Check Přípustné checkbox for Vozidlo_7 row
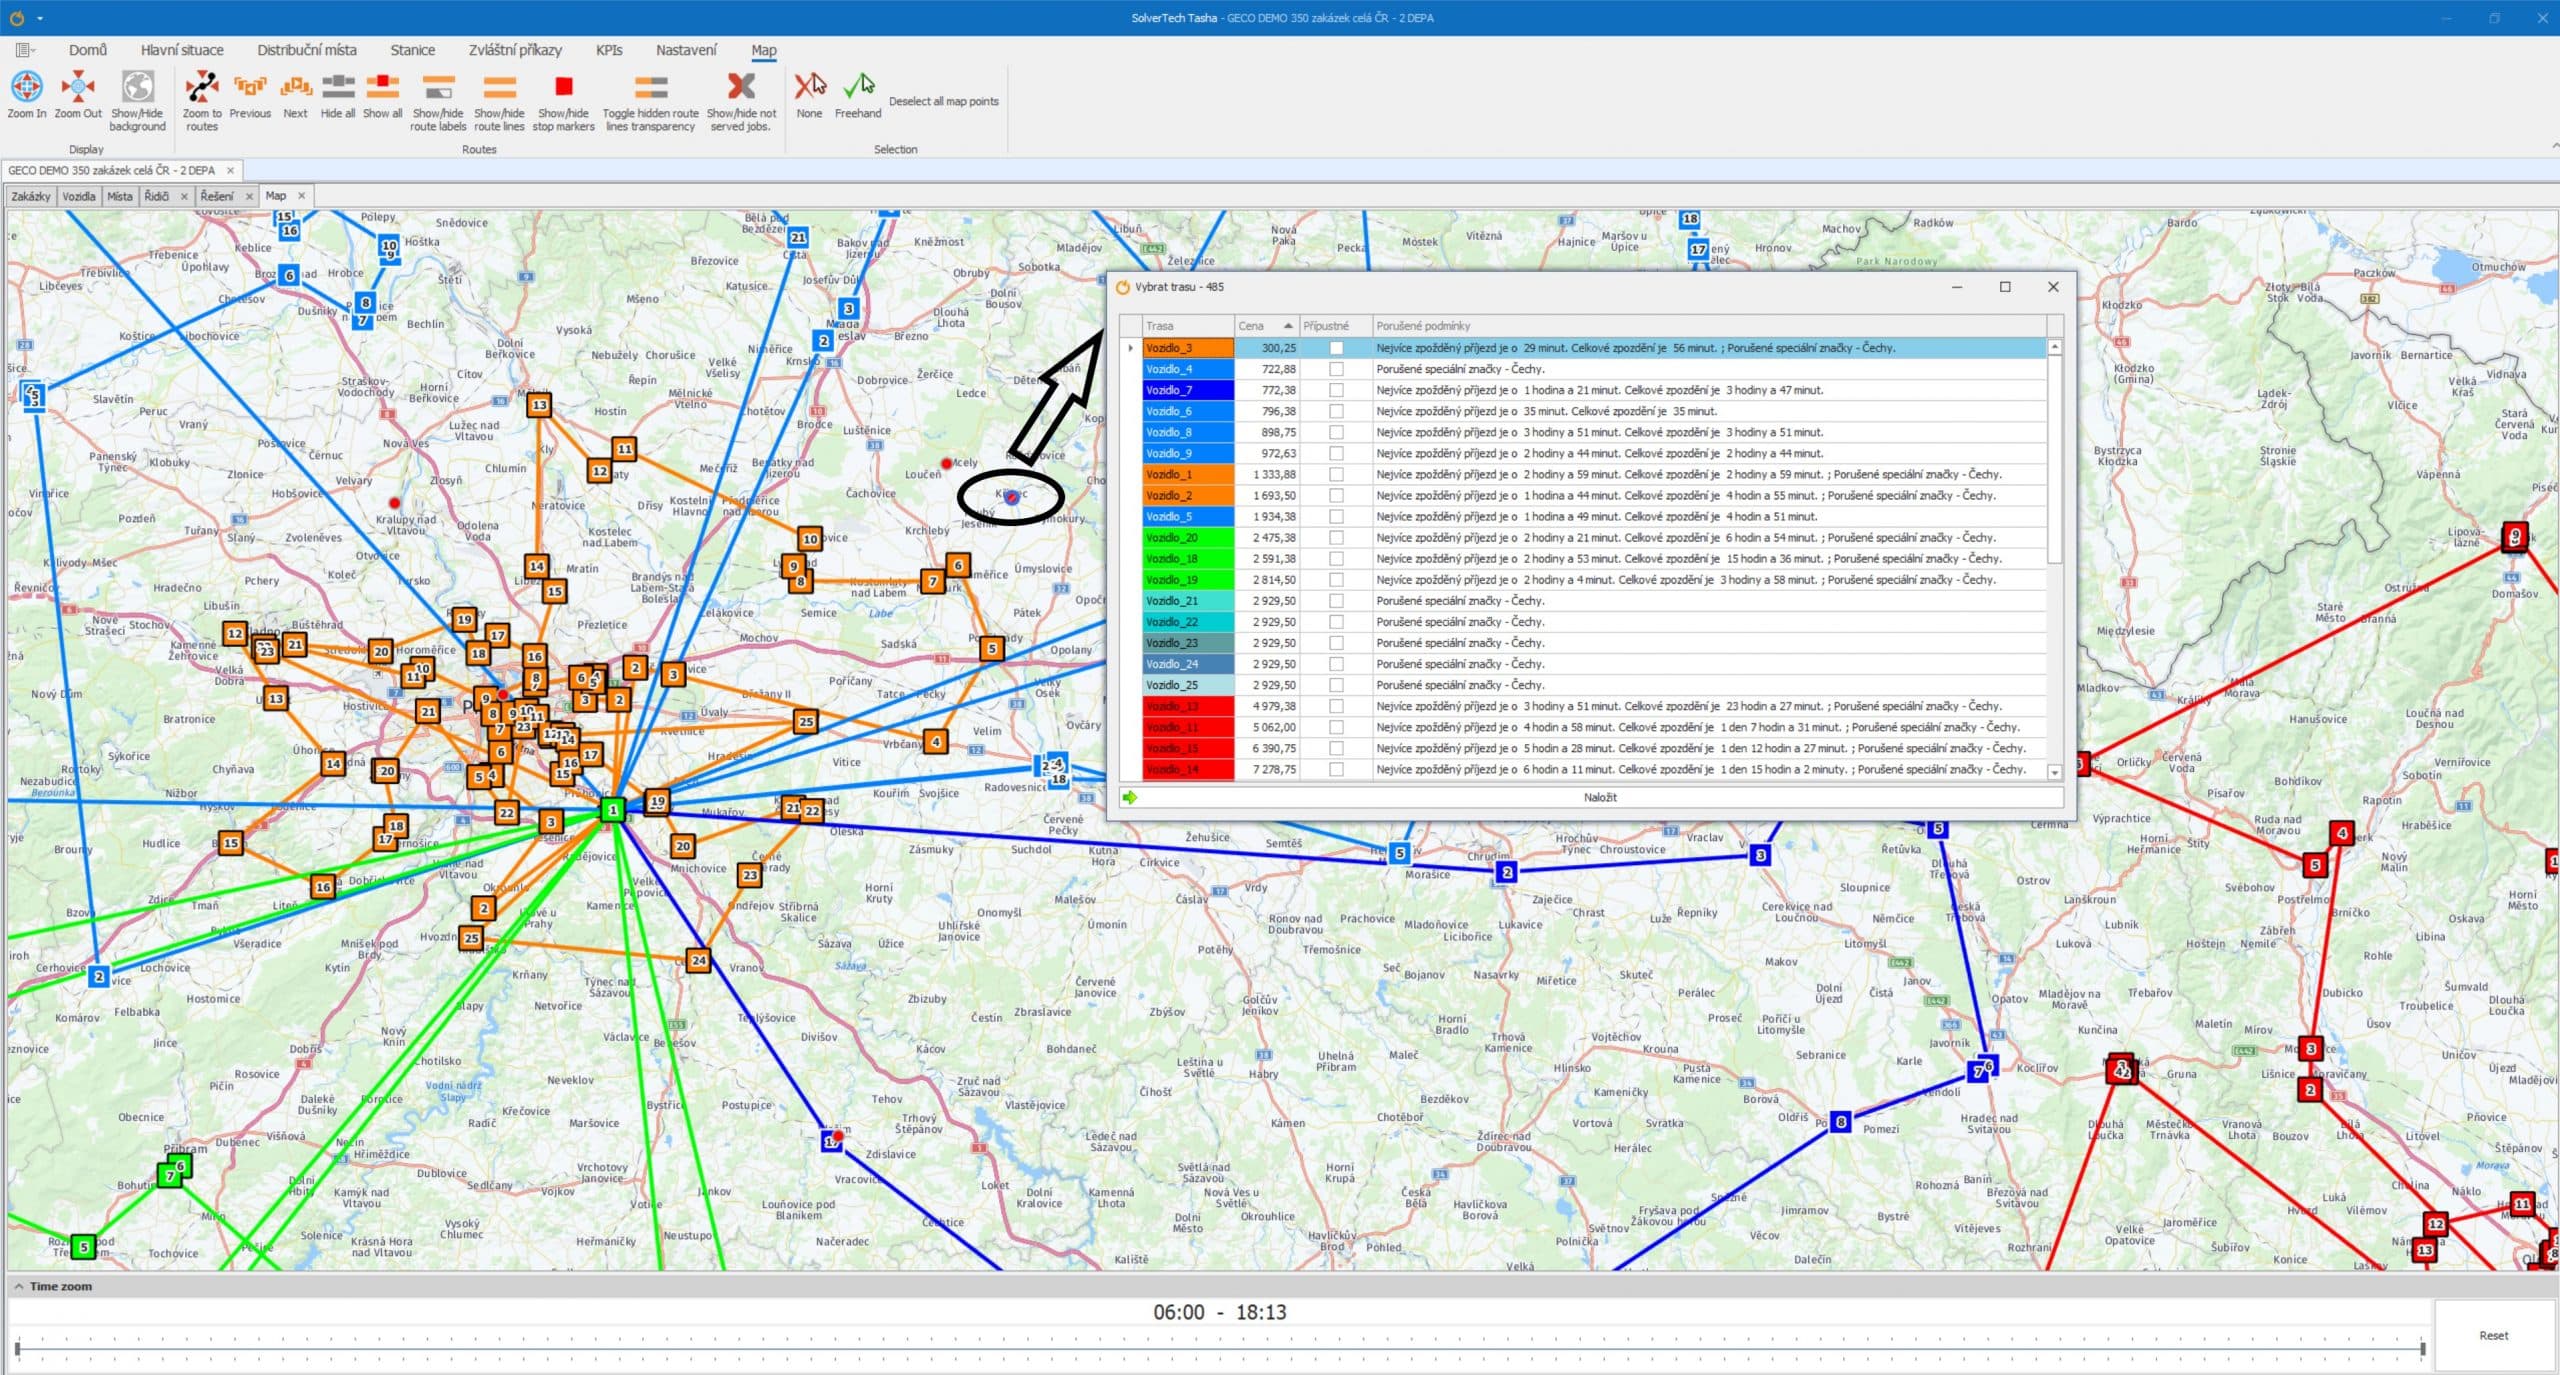Viewport: 2560px width, 1375px height. coord(1336,390)
